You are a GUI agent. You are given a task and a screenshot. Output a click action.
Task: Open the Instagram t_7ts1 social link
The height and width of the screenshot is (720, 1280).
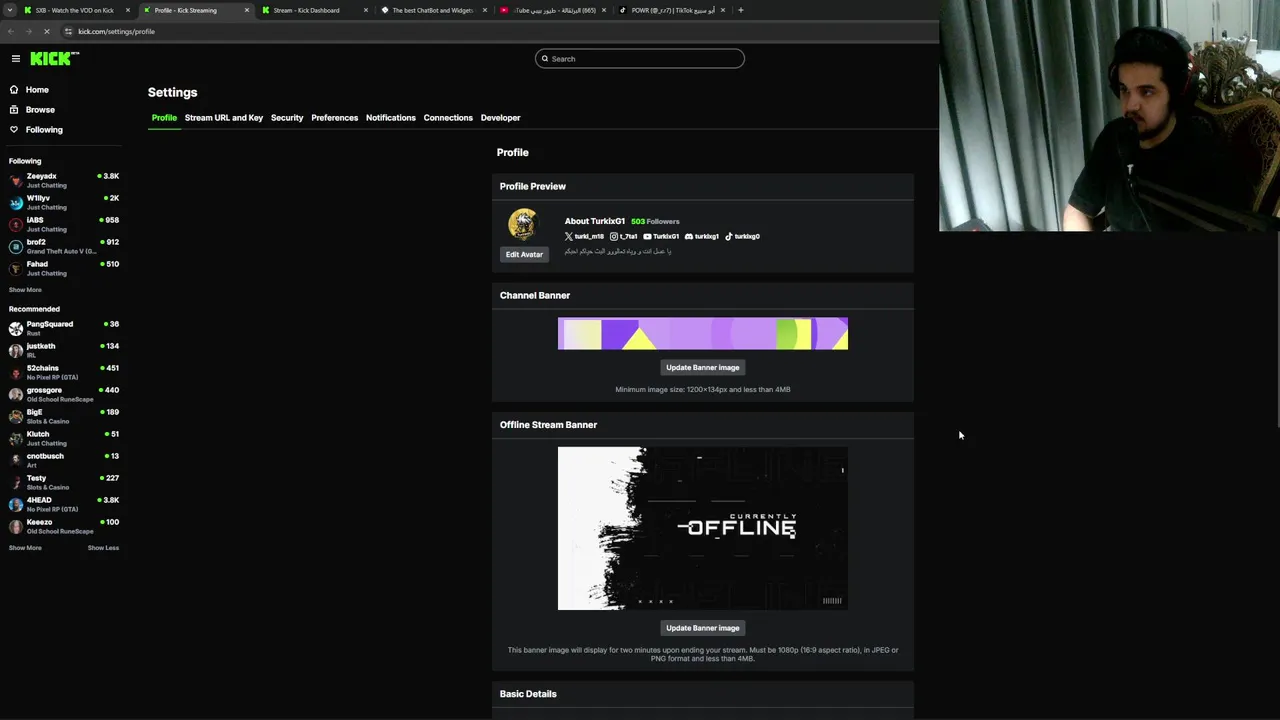[x=624, y=237]
